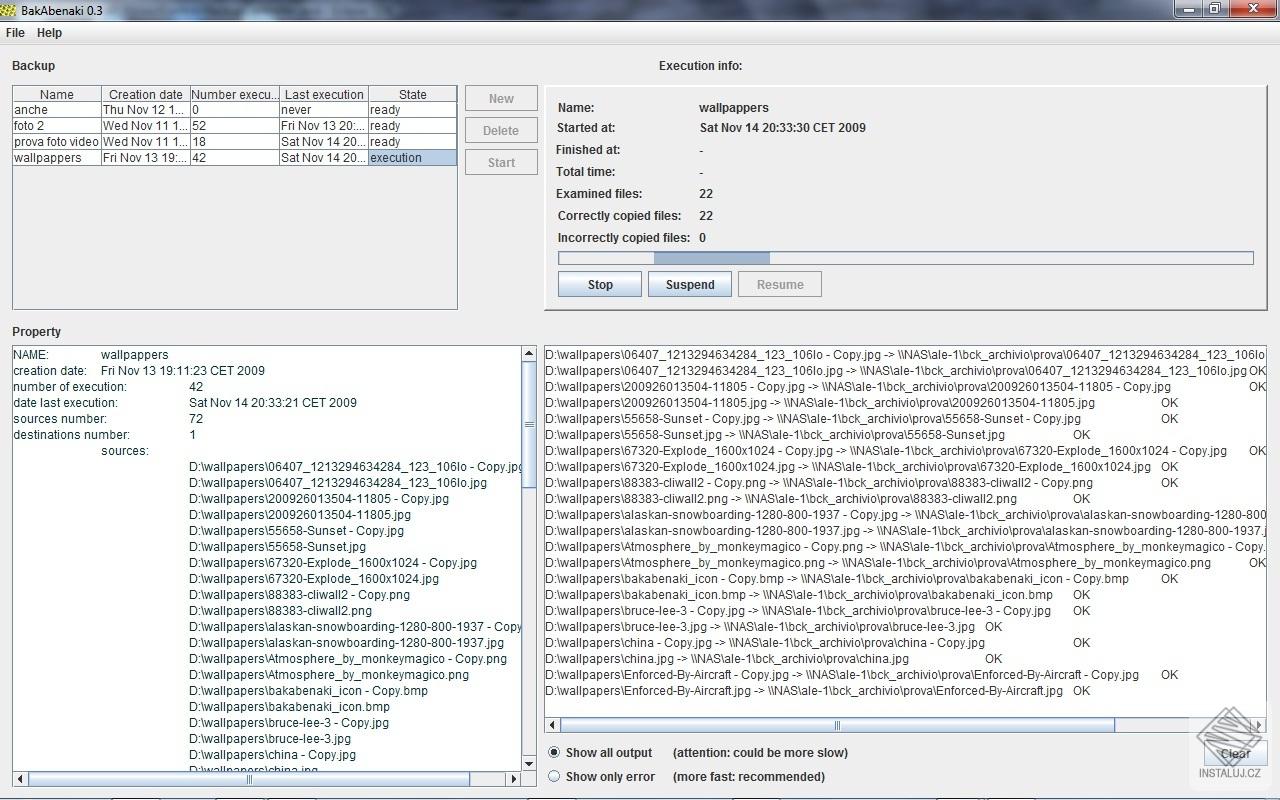
Task: Click Property panel horizontal scrollbar thumb
Action: pyautogui.click(x=250, y=779)
